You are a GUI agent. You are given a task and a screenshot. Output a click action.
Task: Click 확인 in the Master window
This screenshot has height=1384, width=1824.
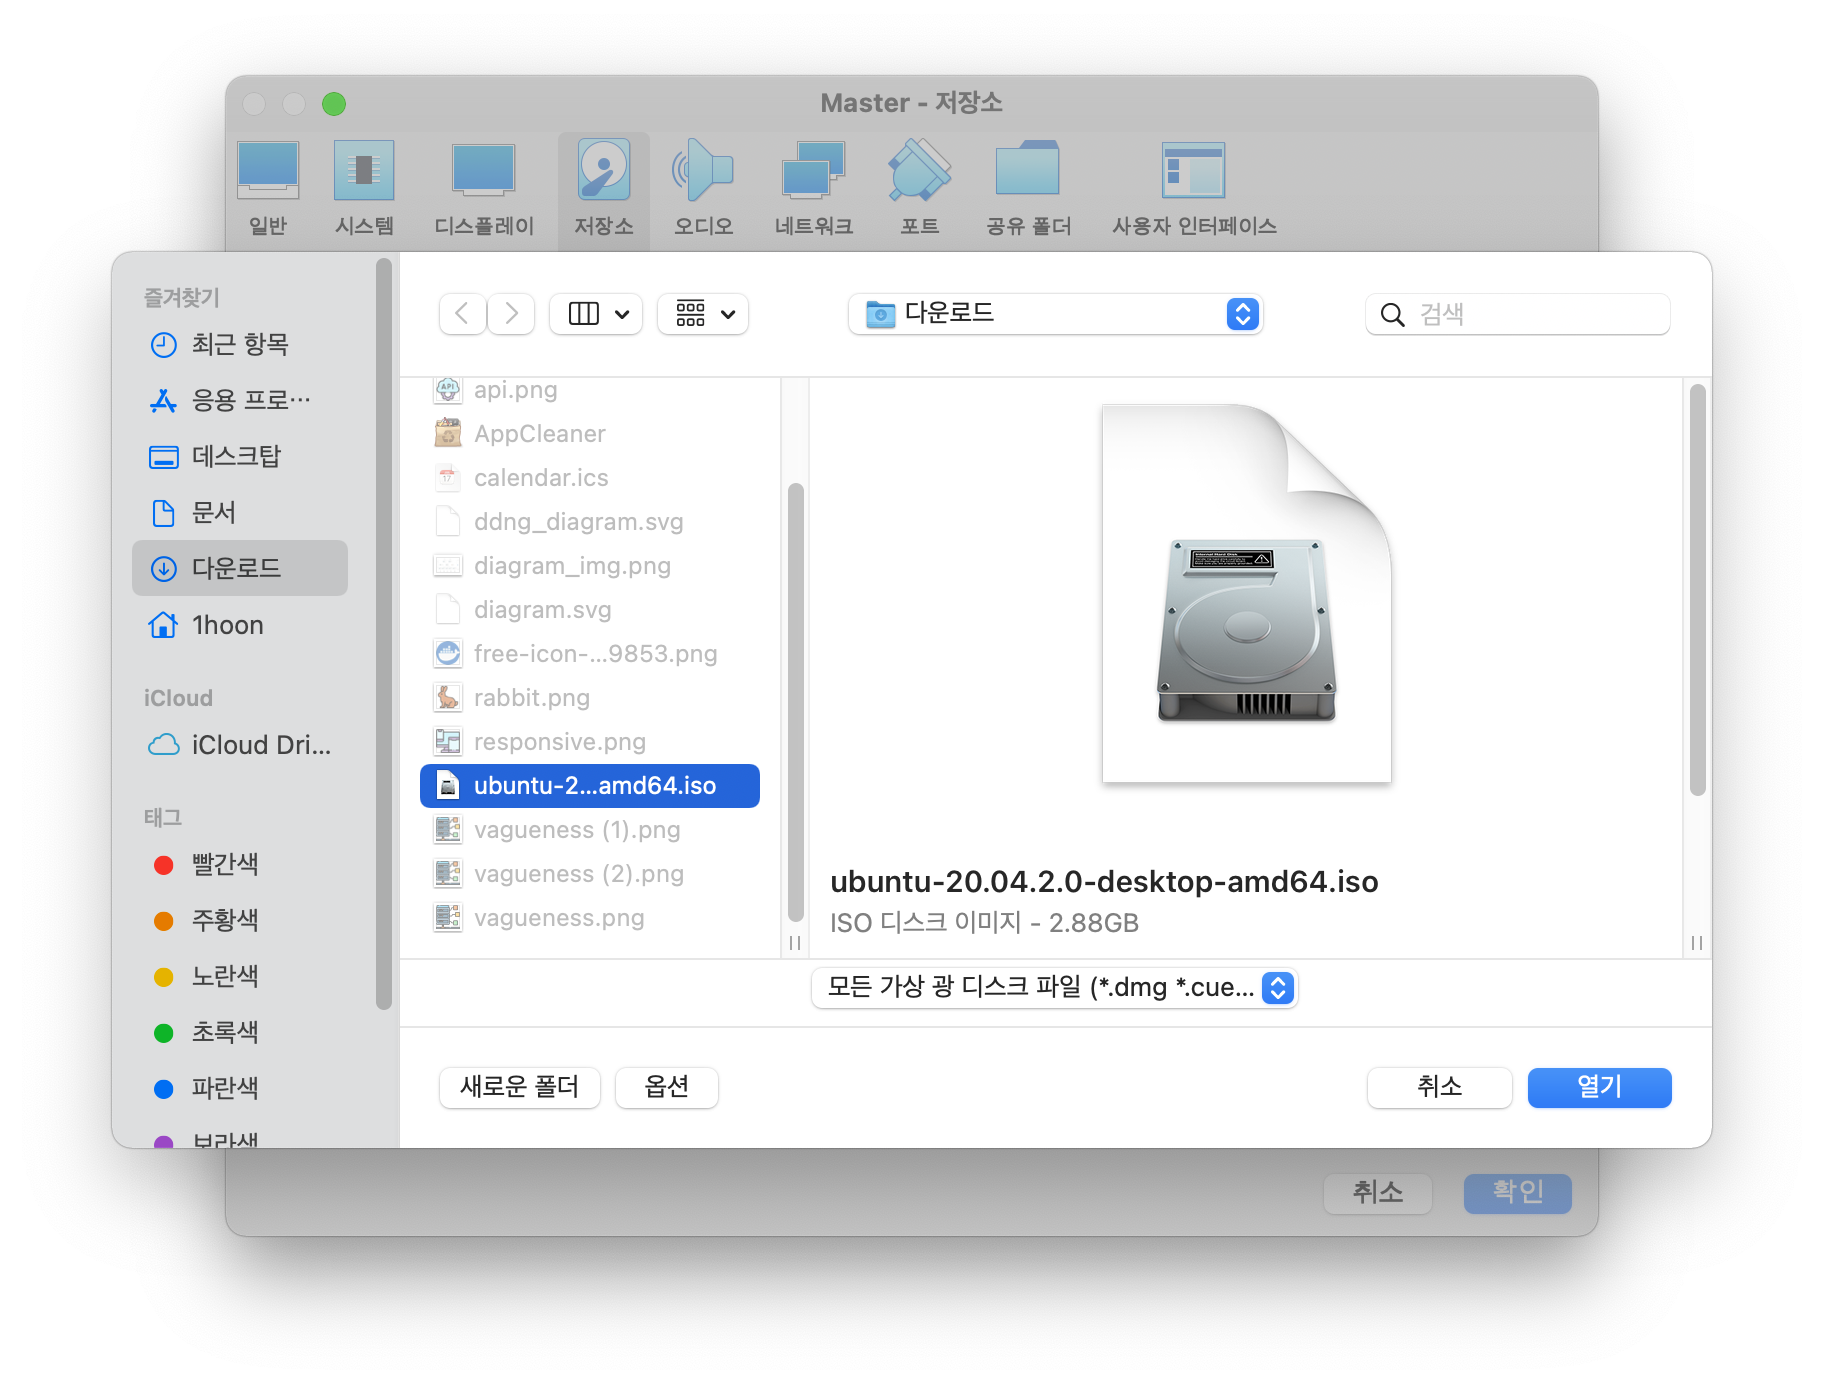click(1518, 1193)
